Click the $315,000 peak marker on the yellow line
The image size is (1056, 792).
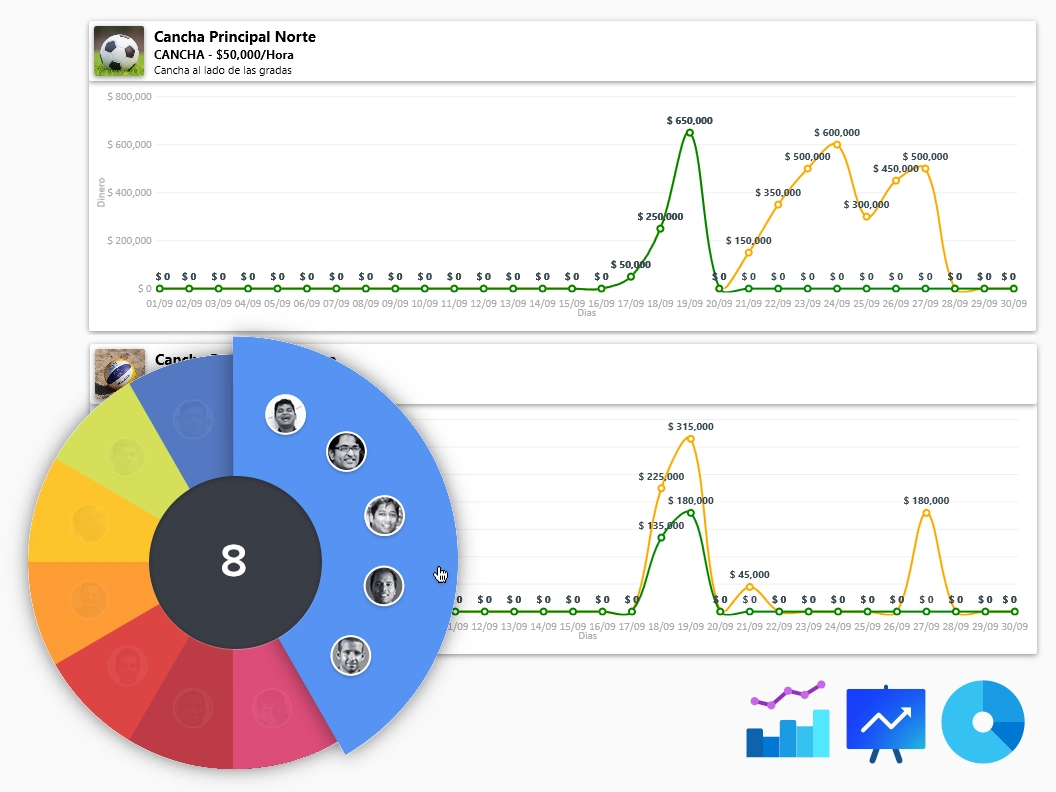coord(690,437)
